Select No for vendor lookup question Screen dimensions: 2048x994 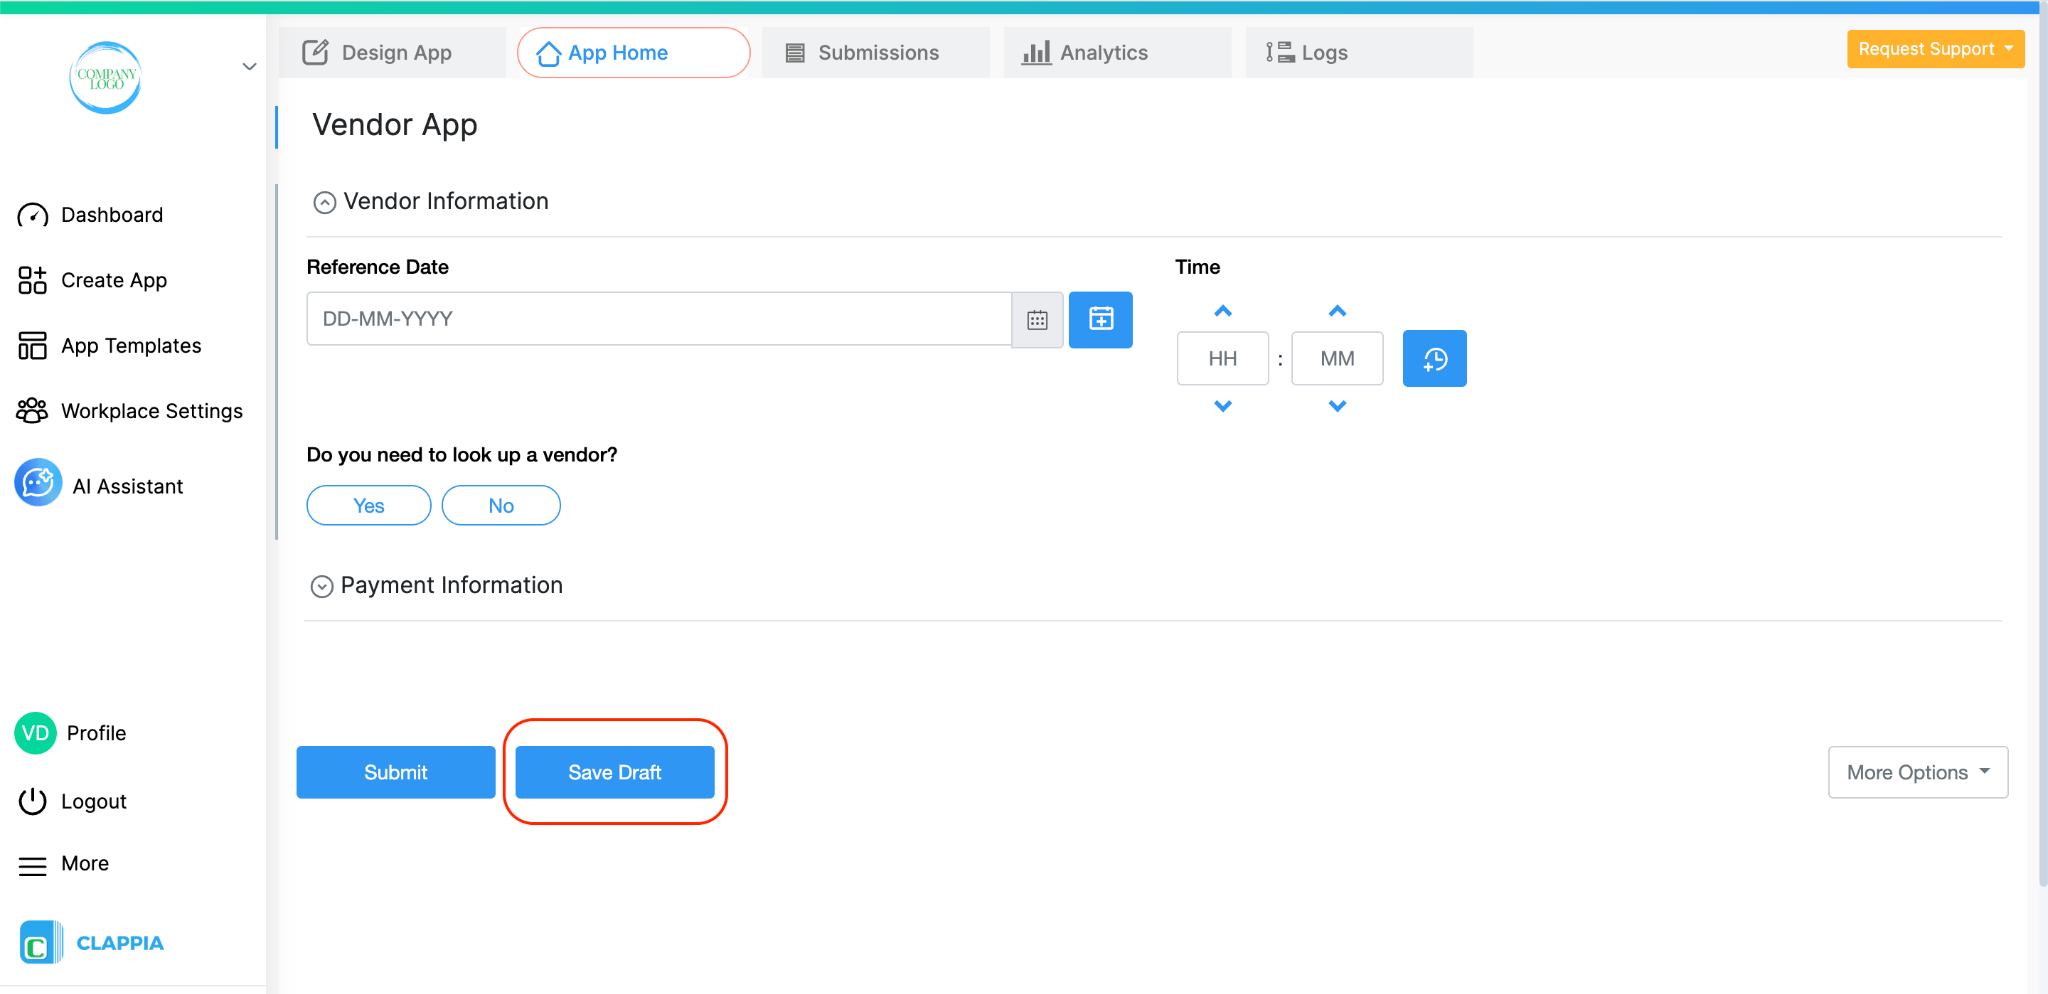click(x=500, y=505)
